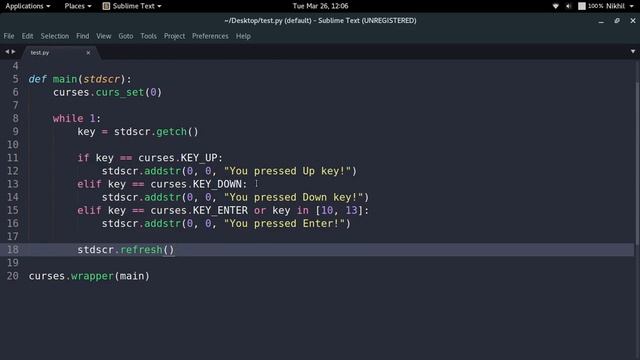Click "refresh" on line 18

[x=141, y=249]
